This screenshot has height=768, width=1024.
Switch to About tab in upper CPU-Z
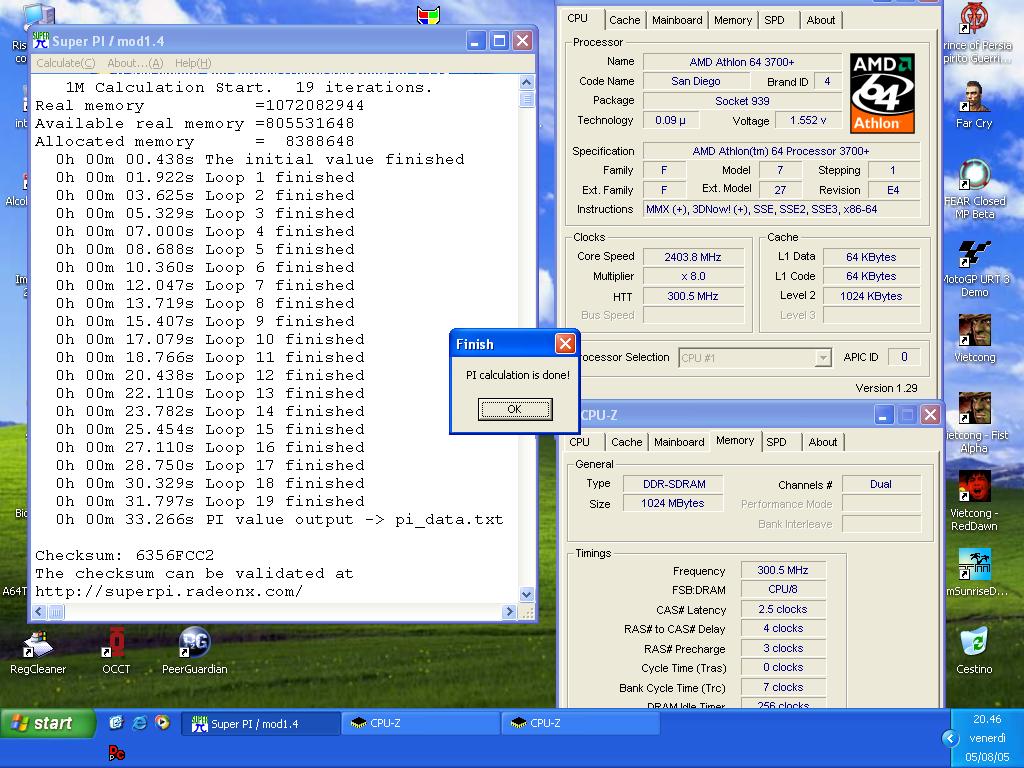click(821, 20)
